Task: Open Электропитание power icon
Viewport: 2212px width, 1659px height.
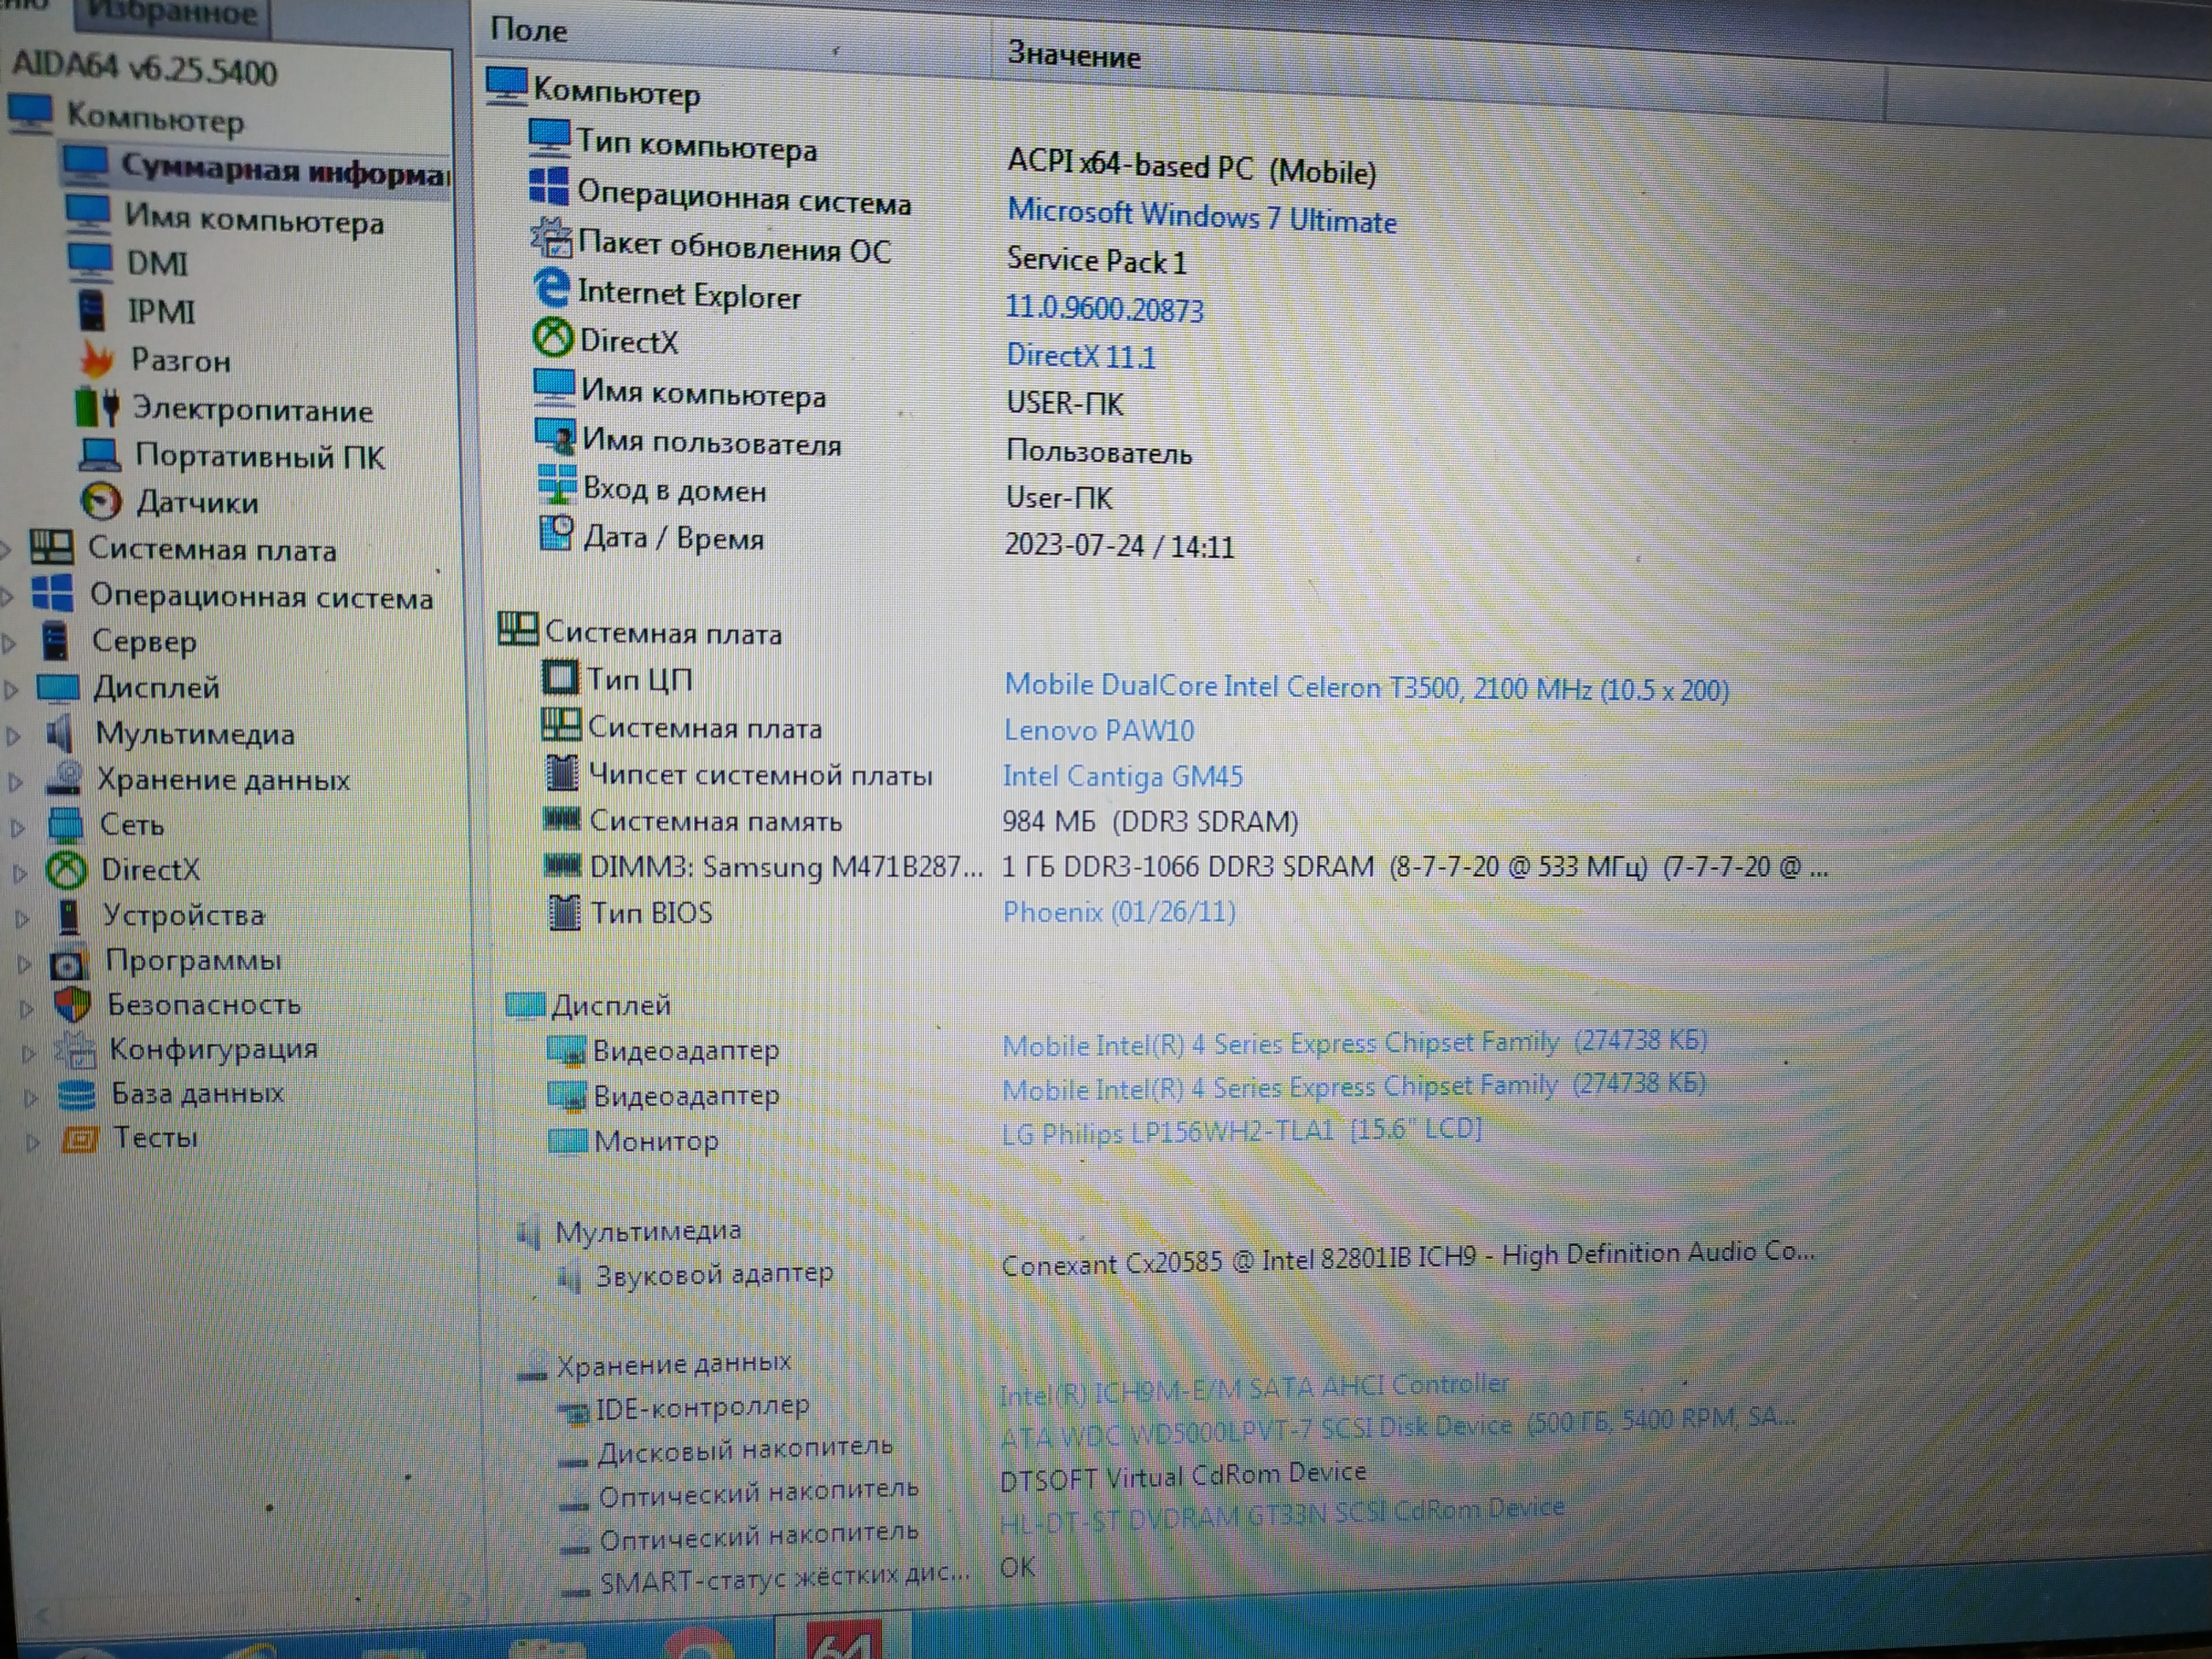Action: tap(98, 407)
